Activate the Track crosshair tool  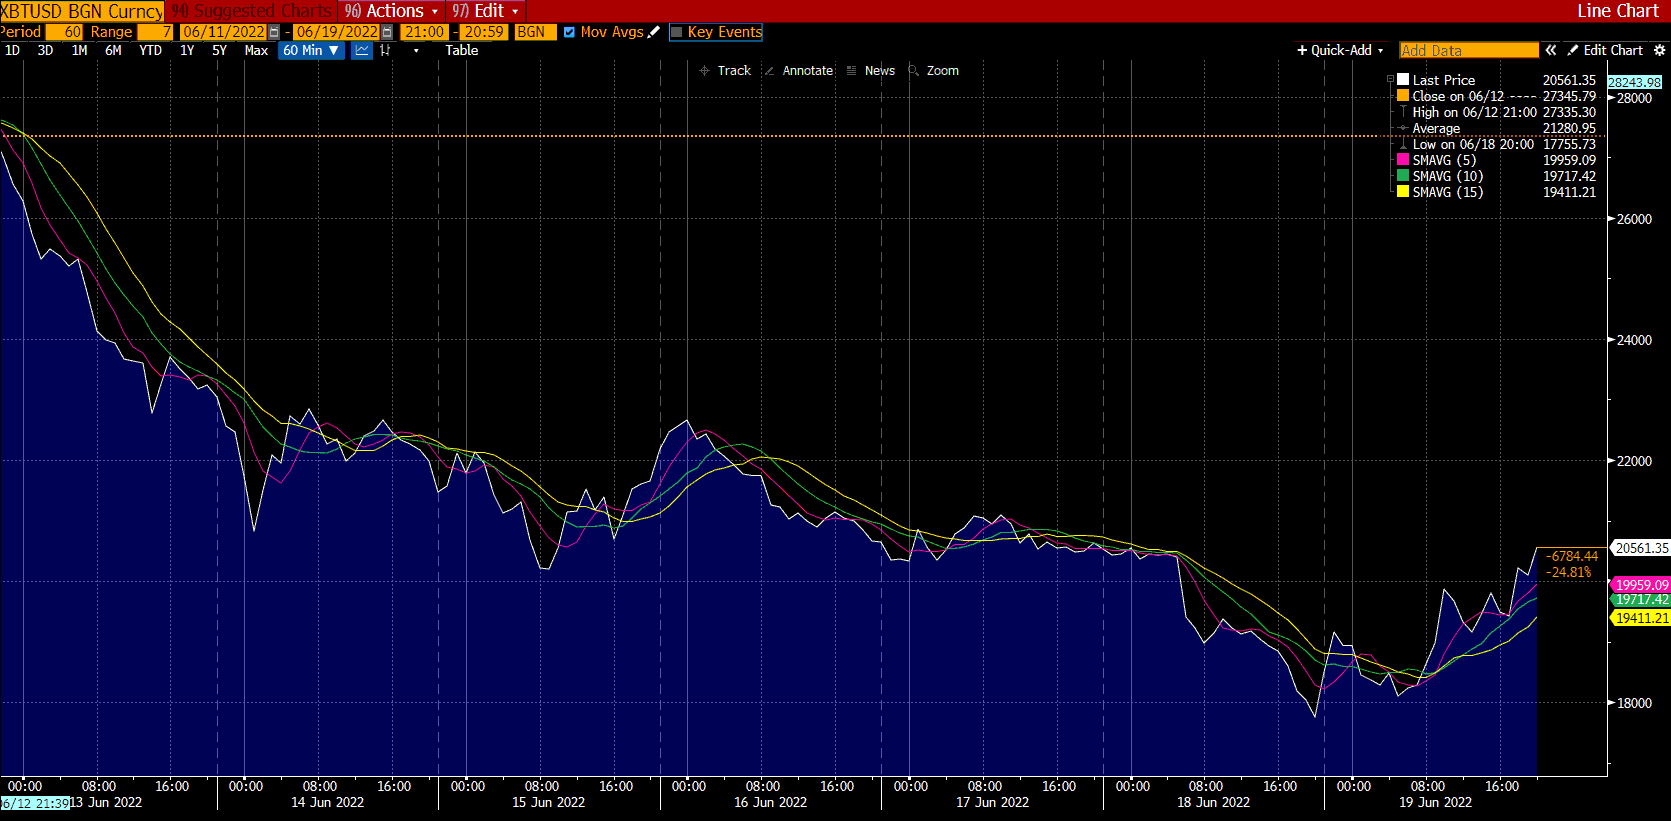point(725,71)
